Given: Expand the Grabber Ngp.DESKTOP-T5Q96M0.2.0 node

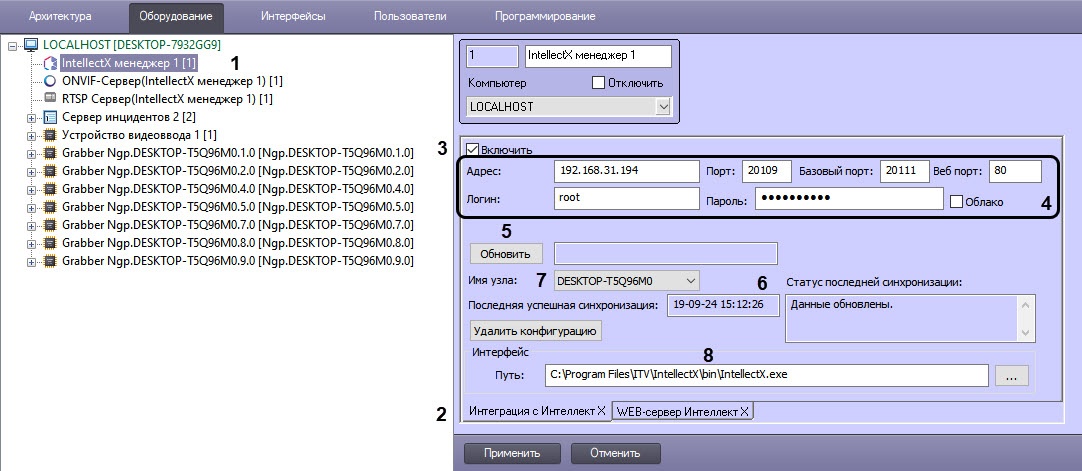Looking at the screenshot, I should click(31, 171).
